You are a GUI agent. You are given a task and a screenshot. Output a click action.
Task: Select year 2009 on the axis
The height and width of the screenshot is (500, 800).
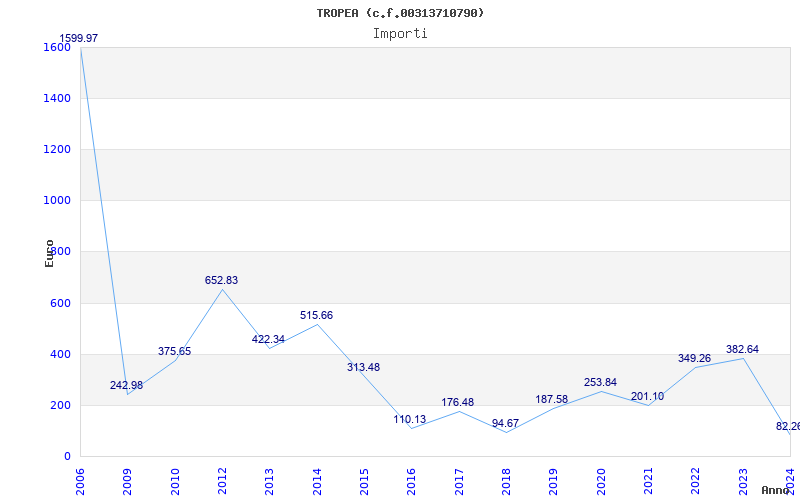coord(128,479)
